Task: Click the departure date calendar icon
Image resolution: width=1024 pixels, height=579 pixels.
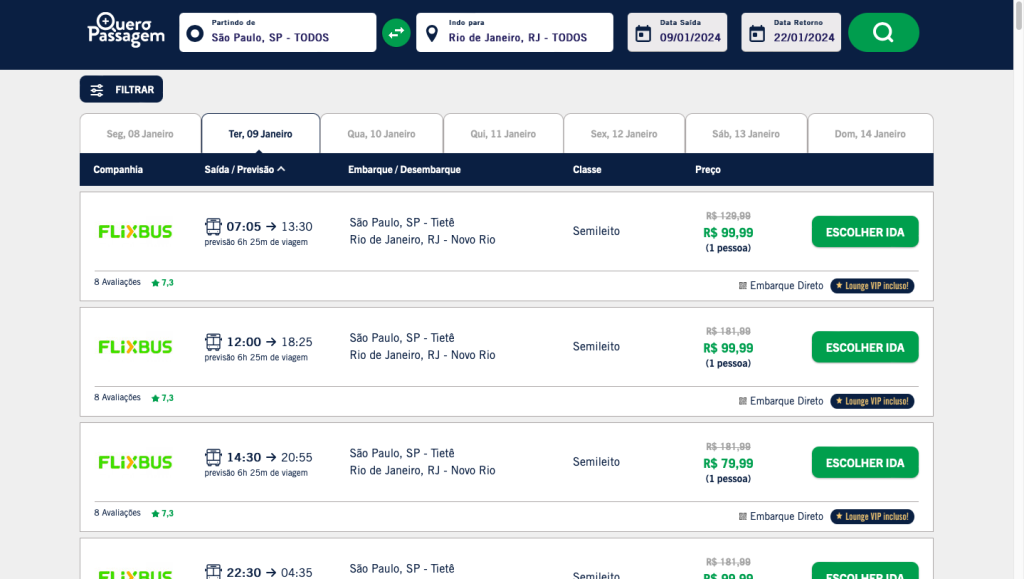Action: point(643,33)
